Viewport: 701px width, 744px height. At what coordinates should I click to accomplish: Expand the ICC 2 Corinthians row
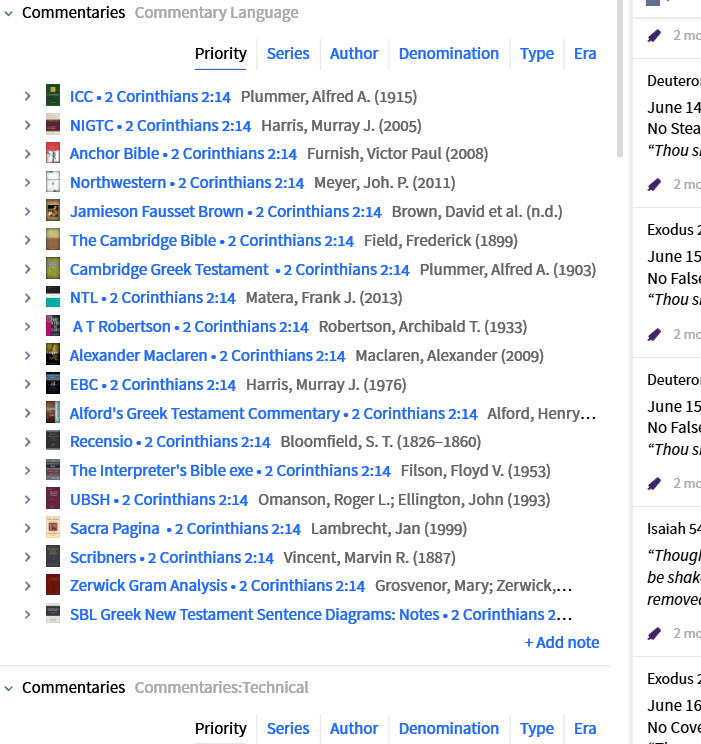(x=28, y=96)
